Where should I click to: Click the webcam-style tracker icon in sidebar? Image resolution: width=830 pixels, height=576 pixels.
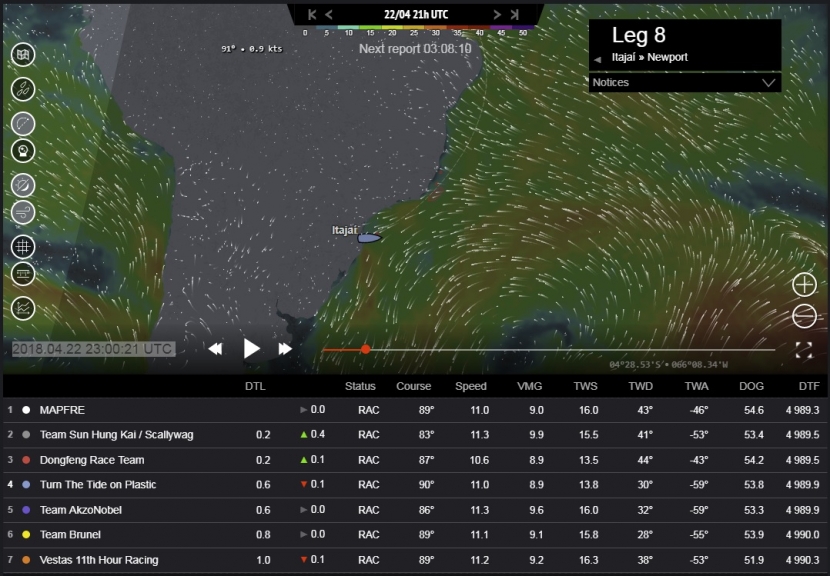(x=23, y=151)
